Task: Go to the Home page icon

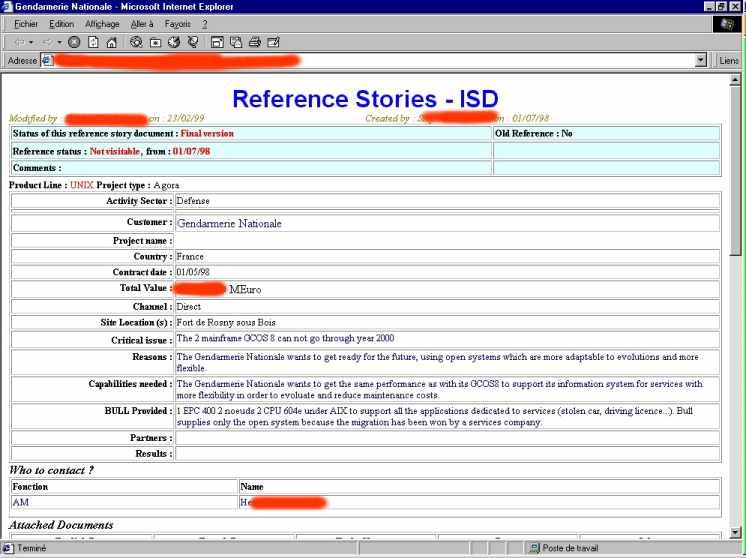Action: click(111, 42)
